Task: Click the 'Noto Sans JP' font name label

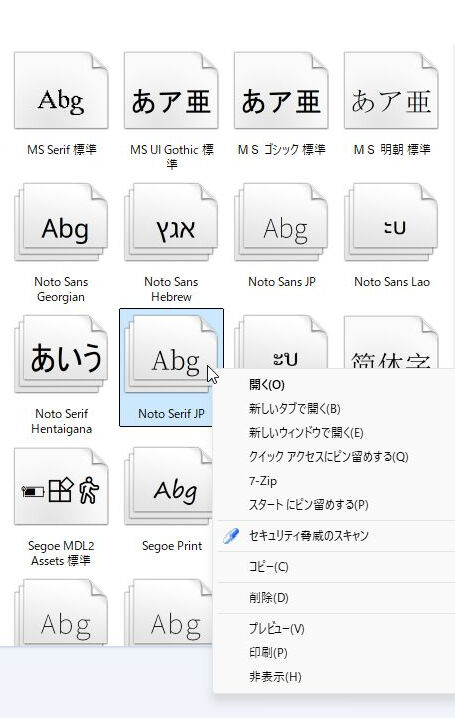Action: click(282, 282)
